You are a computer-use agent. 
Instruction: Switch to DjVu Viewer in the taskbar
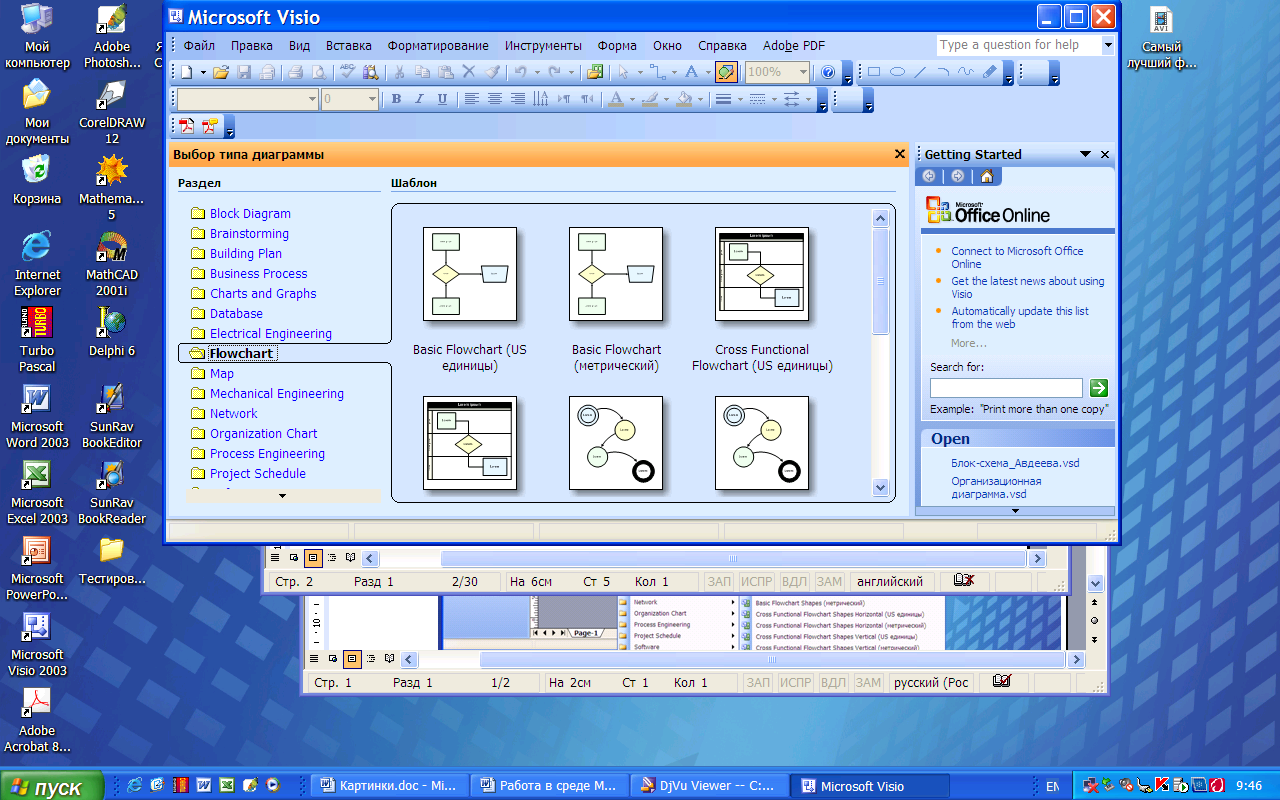coord(708,786)
